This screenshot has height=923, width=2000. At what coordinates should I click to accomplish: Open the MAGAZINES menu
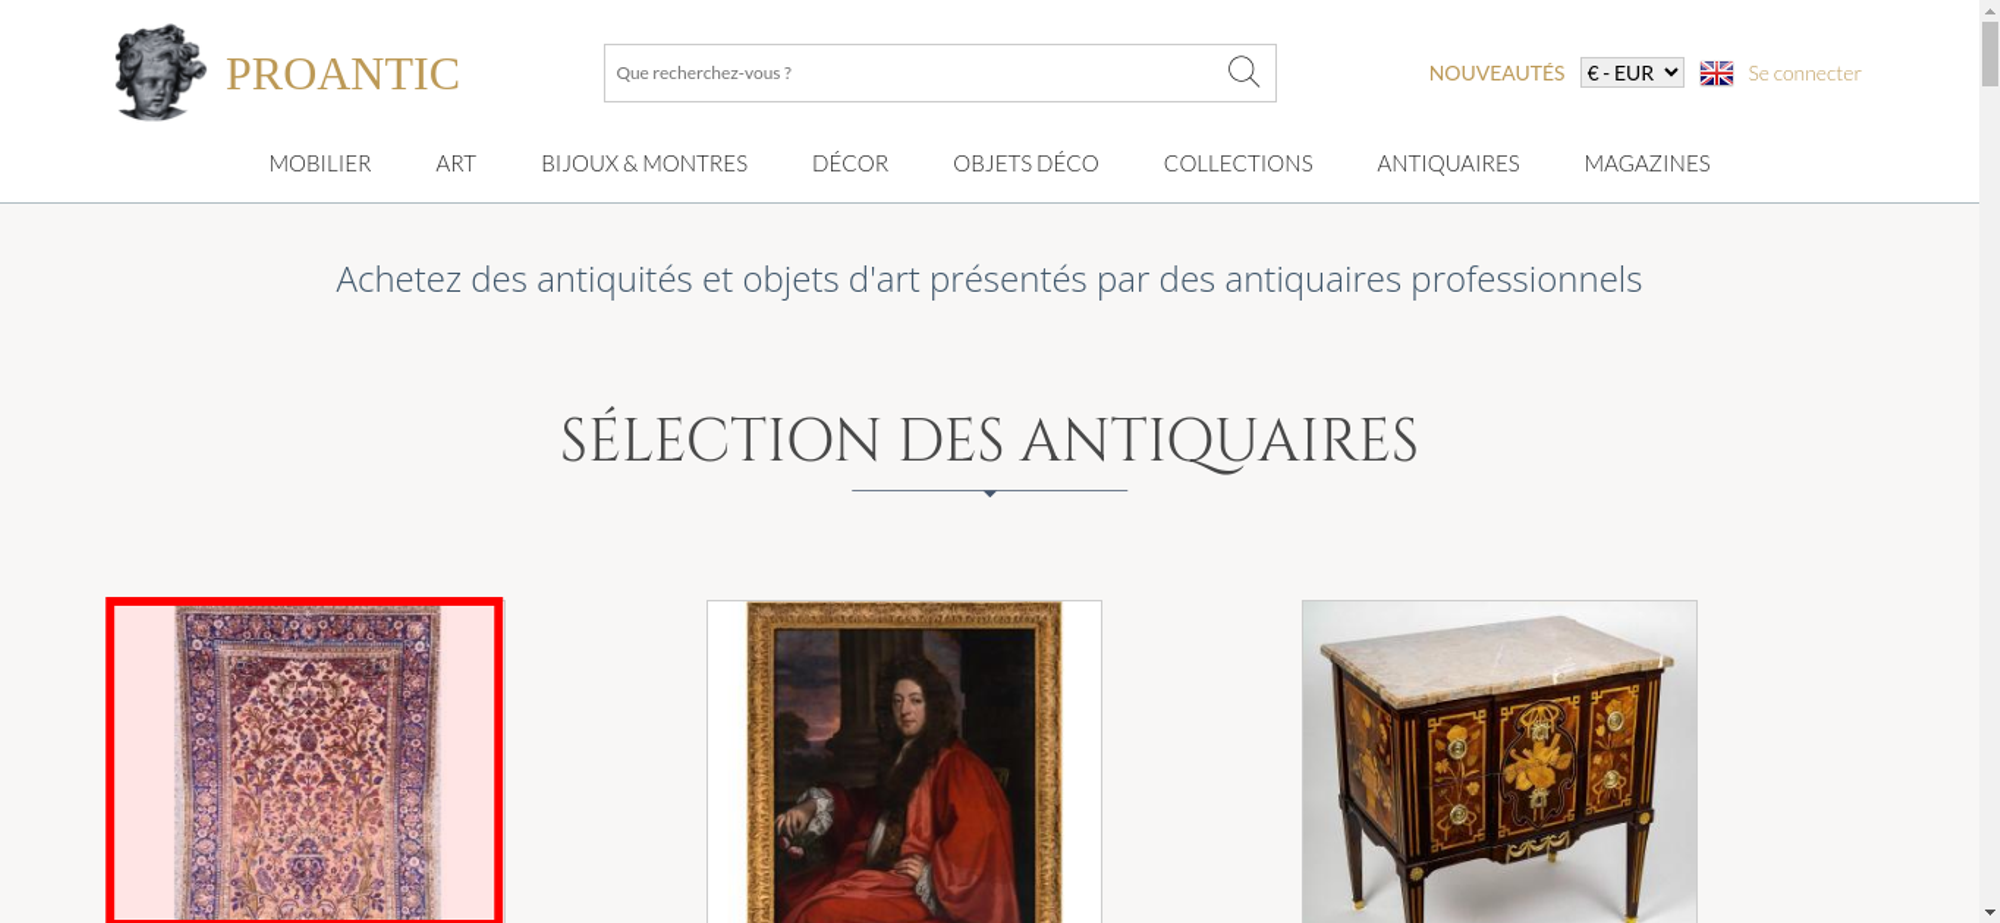point(1647,163)
